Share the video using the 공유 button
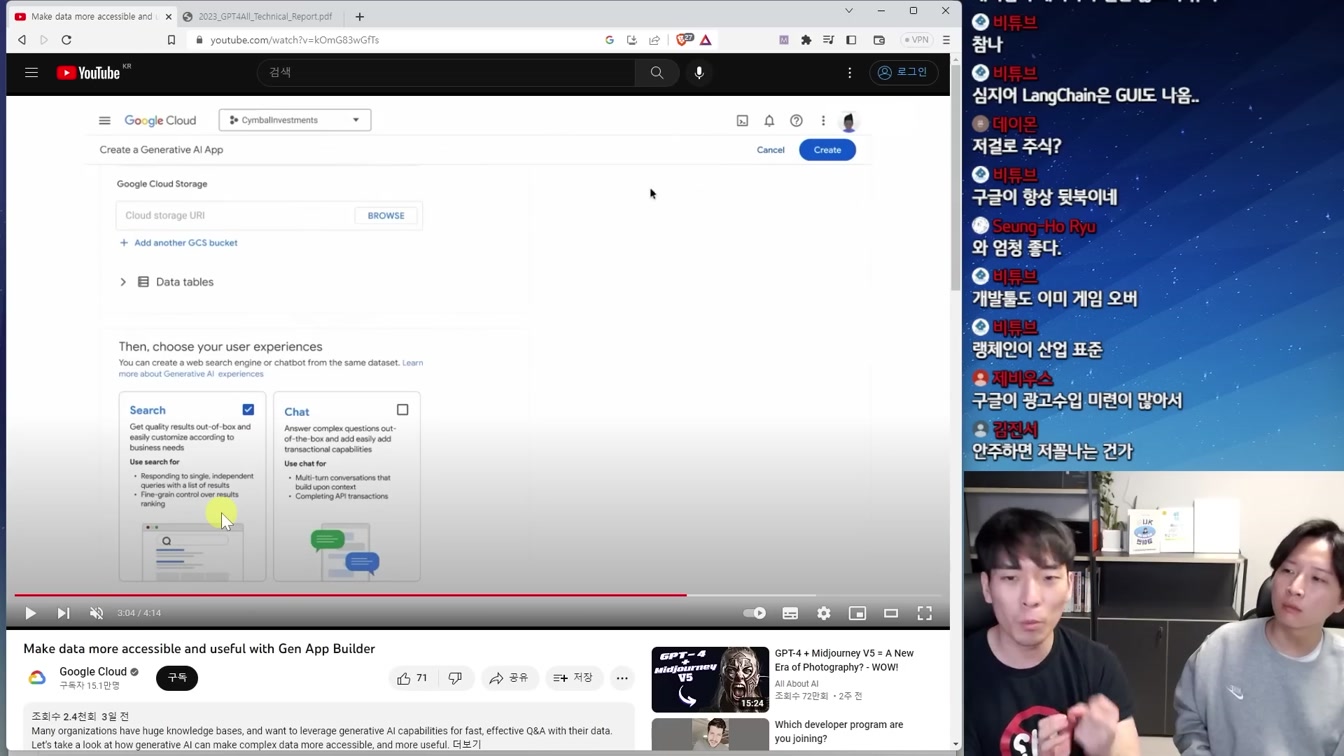The image size is (1344, 756). point(509,678)
